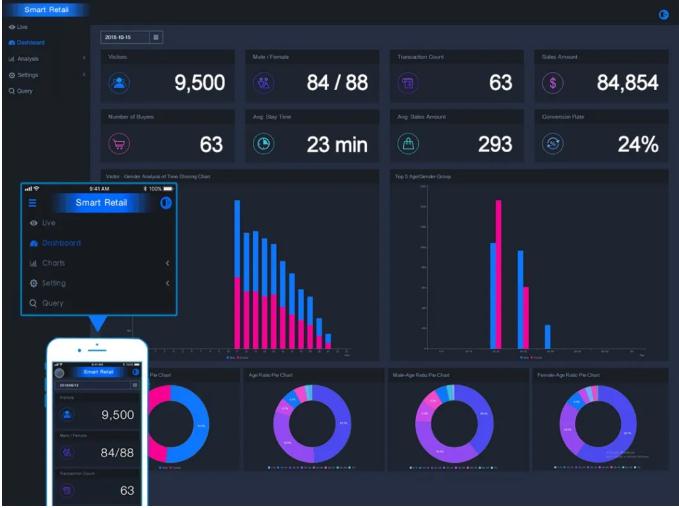Click the Visitors person icon
The height and width of the screenshot is (508, 679).
coord(120,84)
